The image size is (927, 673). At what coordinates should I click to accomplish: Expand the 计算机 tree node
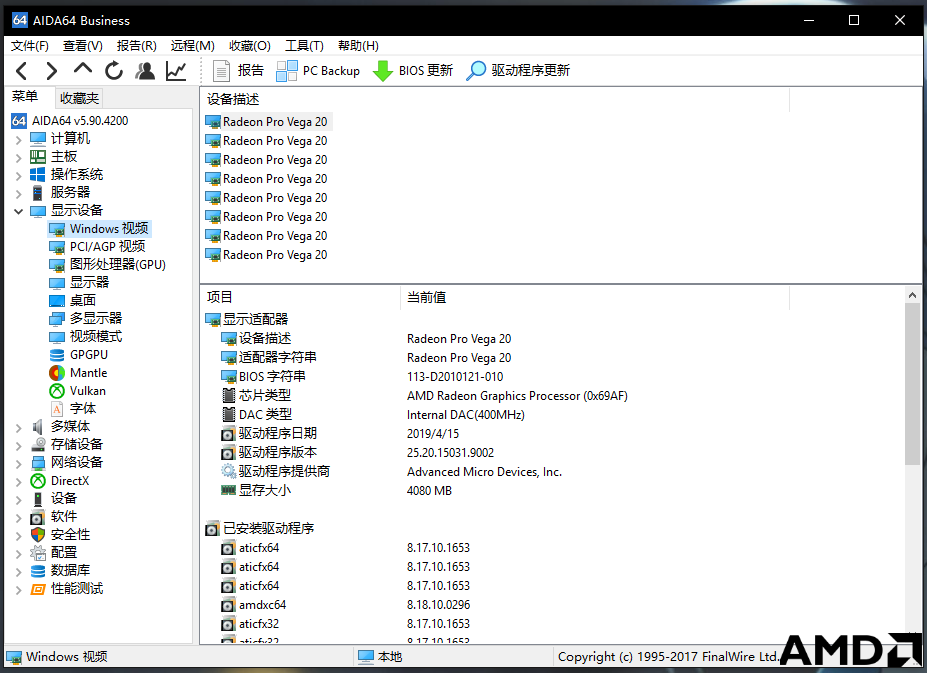click(18, 140)
